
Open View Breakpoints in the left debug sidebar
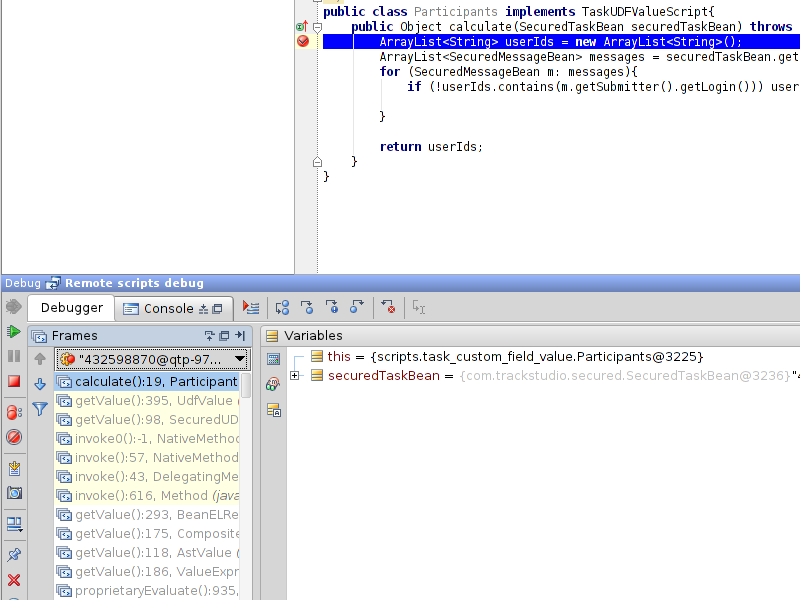point(14,411)
